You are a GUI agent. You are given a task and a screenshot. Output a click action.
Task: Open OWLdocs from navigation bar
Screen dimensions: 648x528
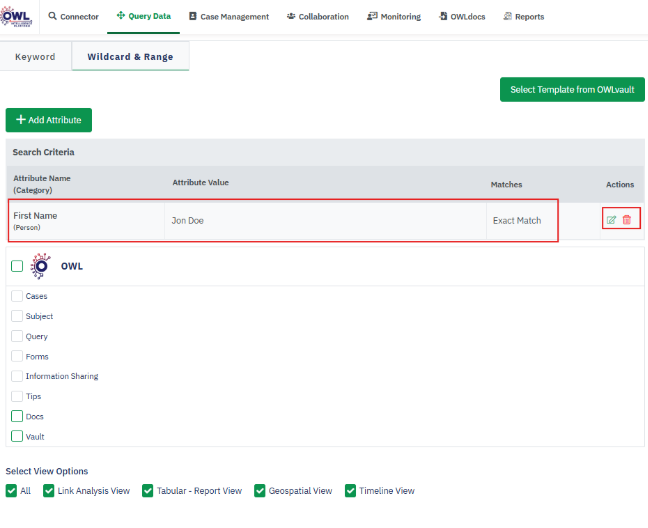point(461,17)
